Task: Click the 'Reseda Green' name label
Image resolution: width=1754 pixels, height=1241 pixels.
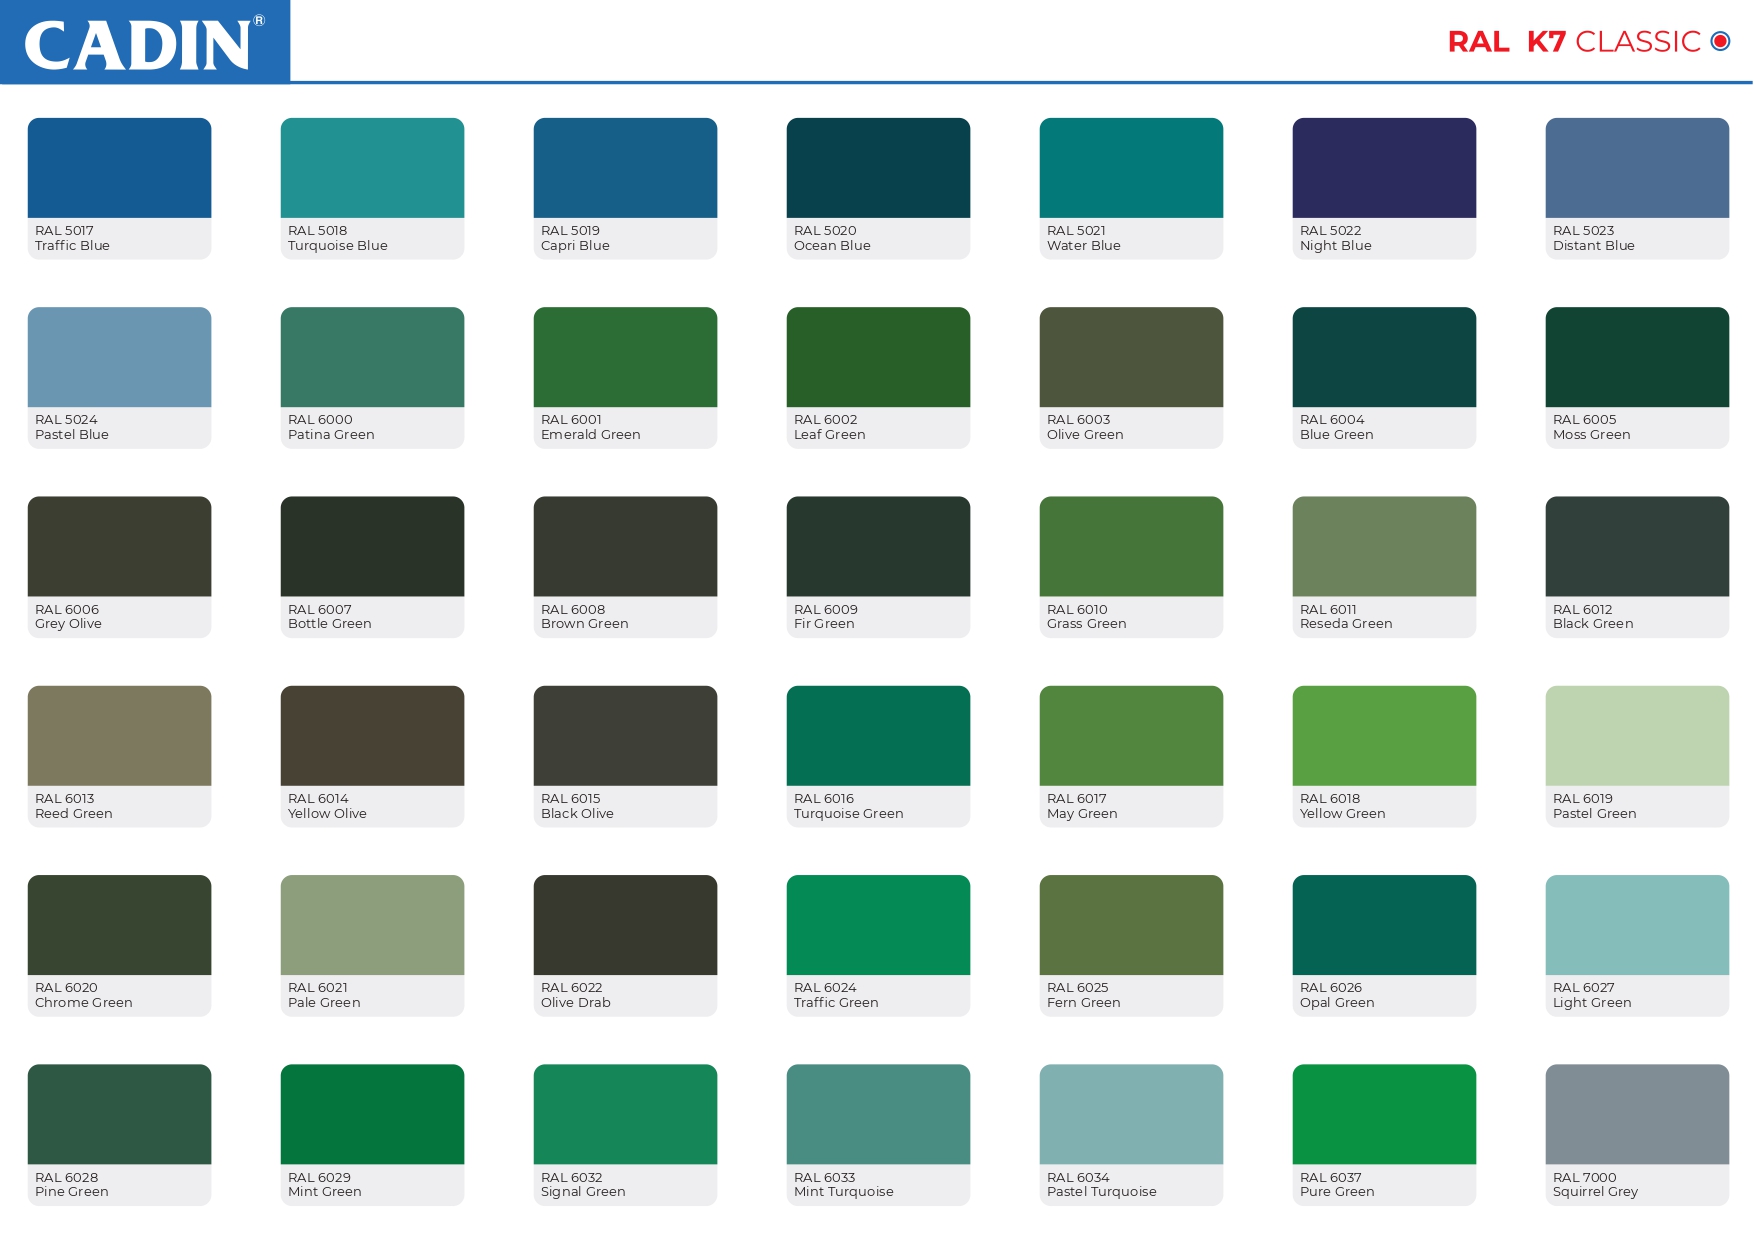Action: [x=1346, y=624]
